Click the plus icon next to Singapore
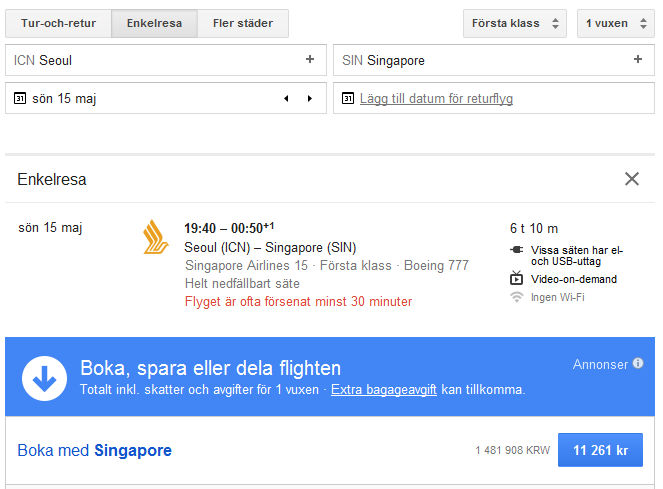This screenshot has width=663, height=489. point(638,60)
